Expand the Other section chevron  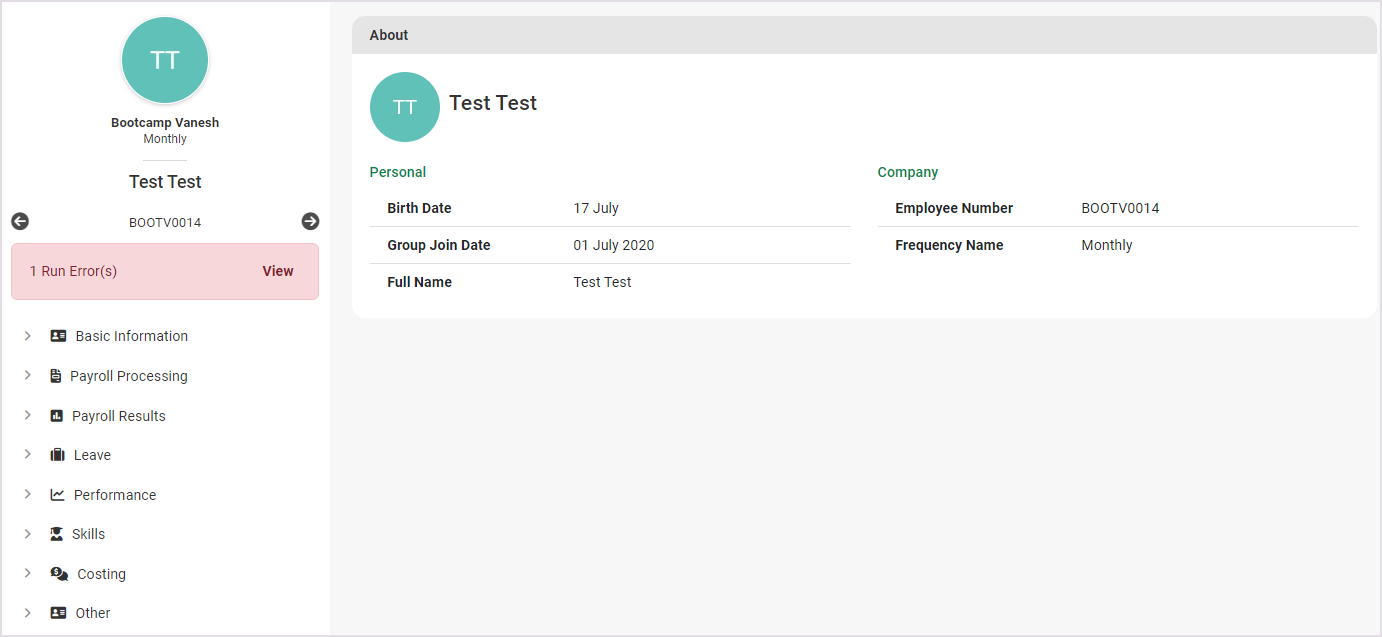pyautogui.click(x=28, y=613)
